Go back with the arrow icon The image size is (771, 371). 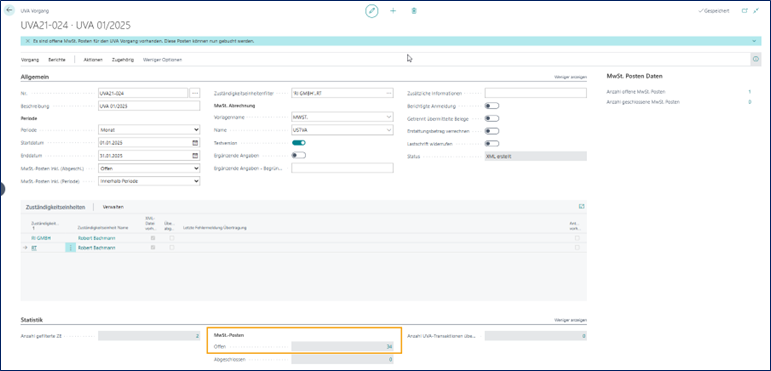click(9, 10)
